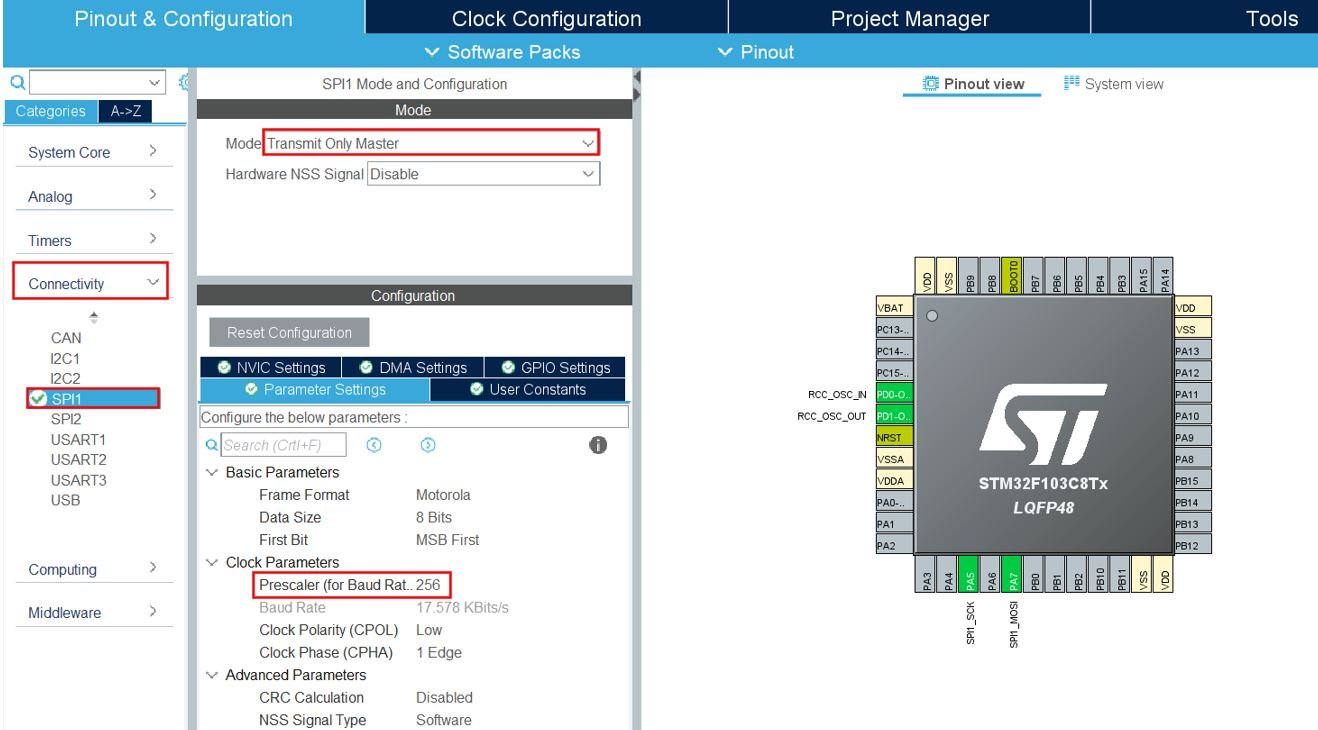Open the category search dropdown arrow

tap(154, 82)
